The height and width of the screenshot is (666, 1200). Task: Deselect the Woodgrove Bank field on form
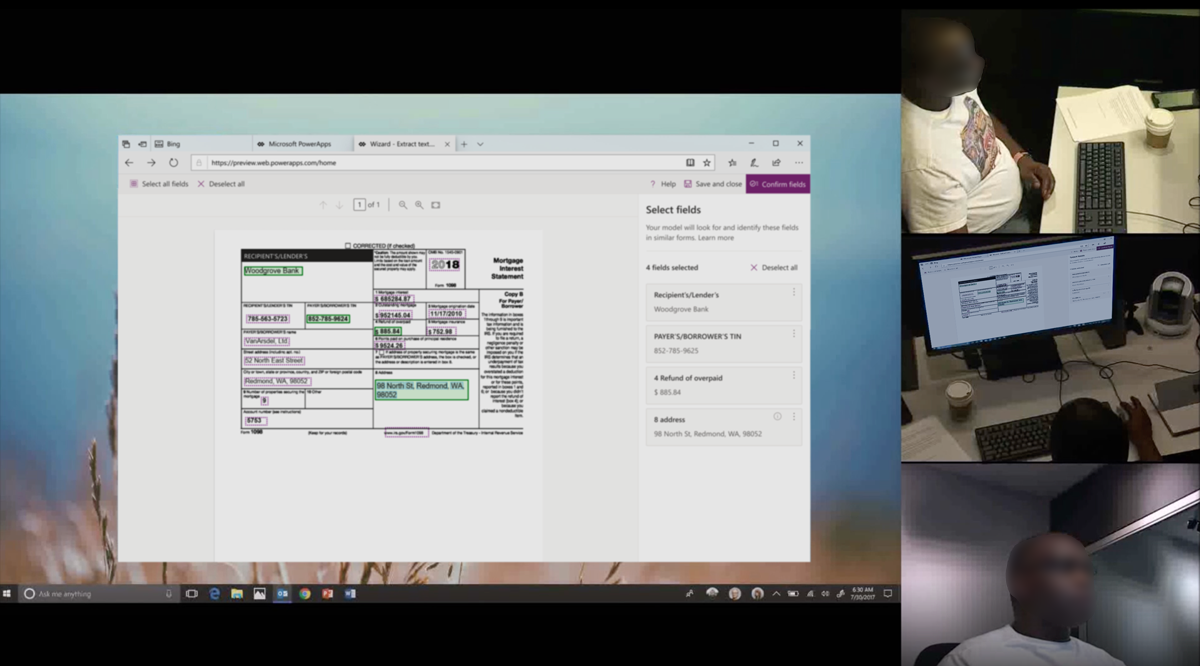click(x=273, y=271)
